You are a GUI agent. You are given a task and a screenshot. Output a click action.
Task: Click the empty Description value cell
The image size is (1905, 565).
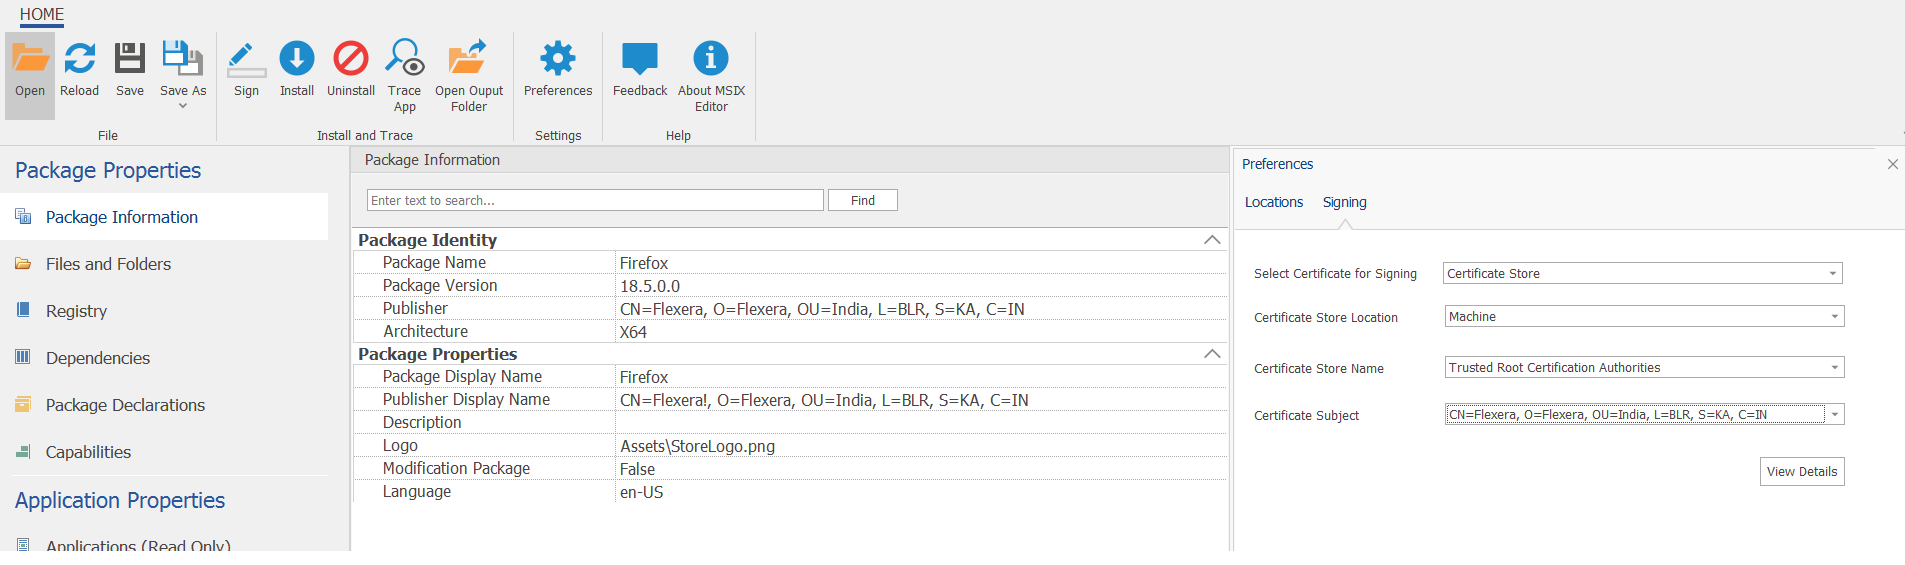point(921,423)
